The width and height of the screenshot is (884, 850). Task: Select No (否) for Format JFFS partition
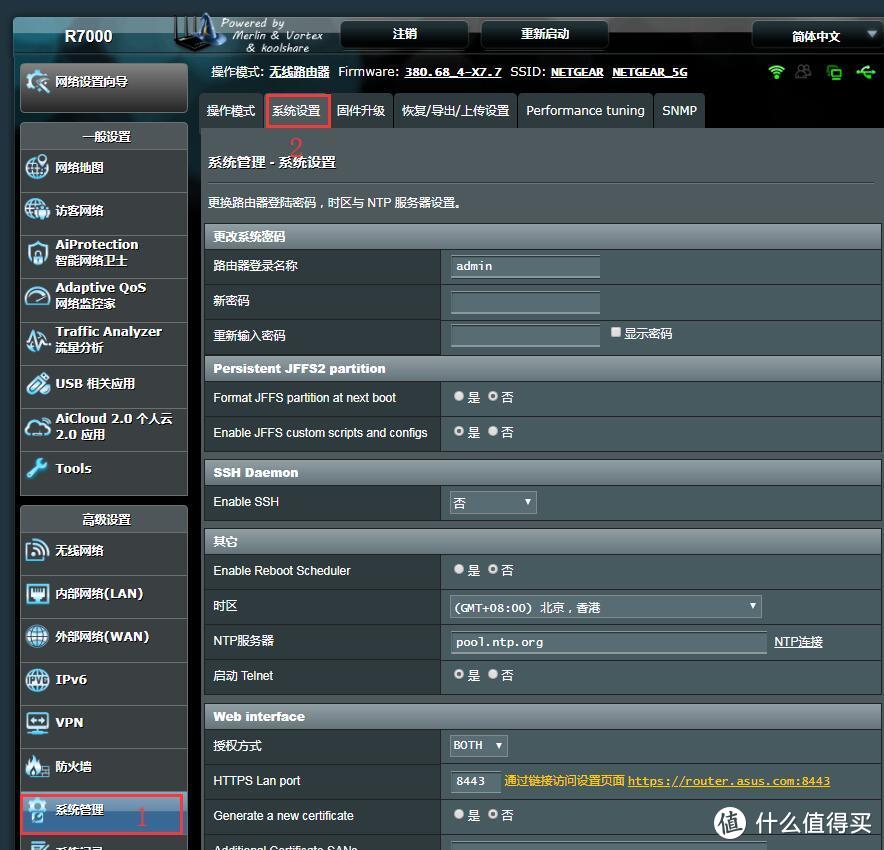click(493, 396)
